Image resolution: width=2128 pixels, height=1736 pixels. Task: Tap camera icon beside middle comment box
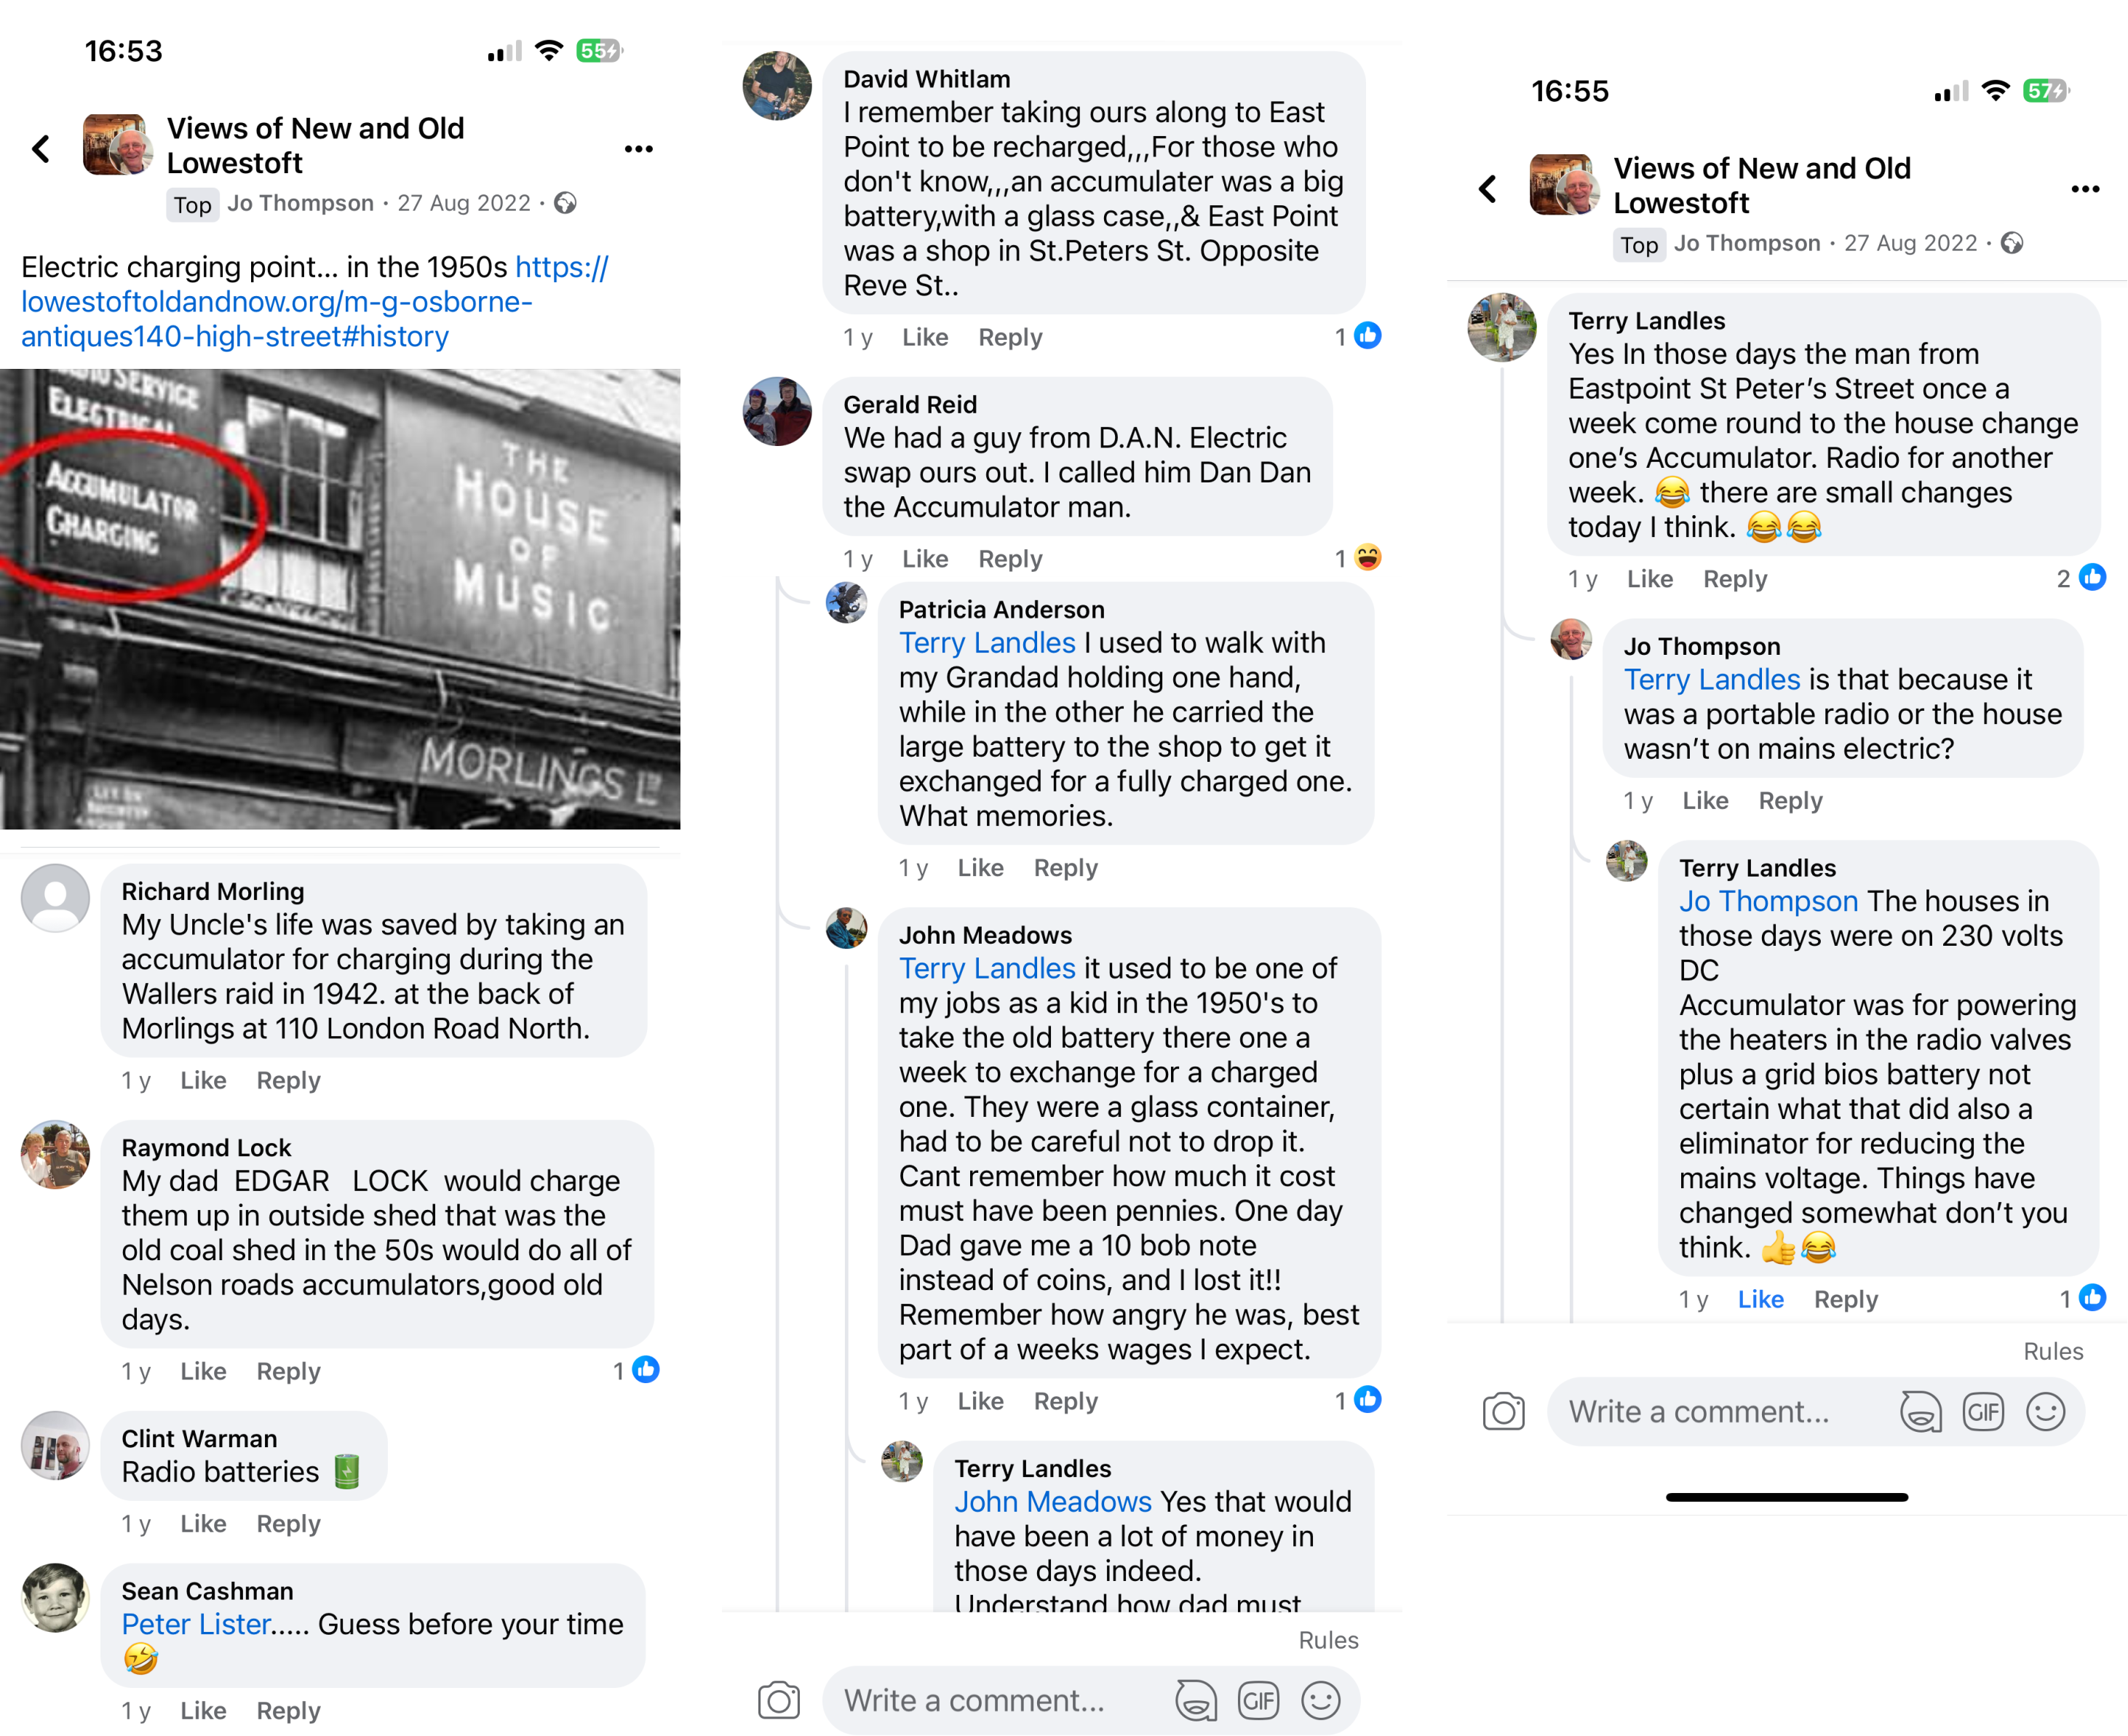pos(778,1700)
